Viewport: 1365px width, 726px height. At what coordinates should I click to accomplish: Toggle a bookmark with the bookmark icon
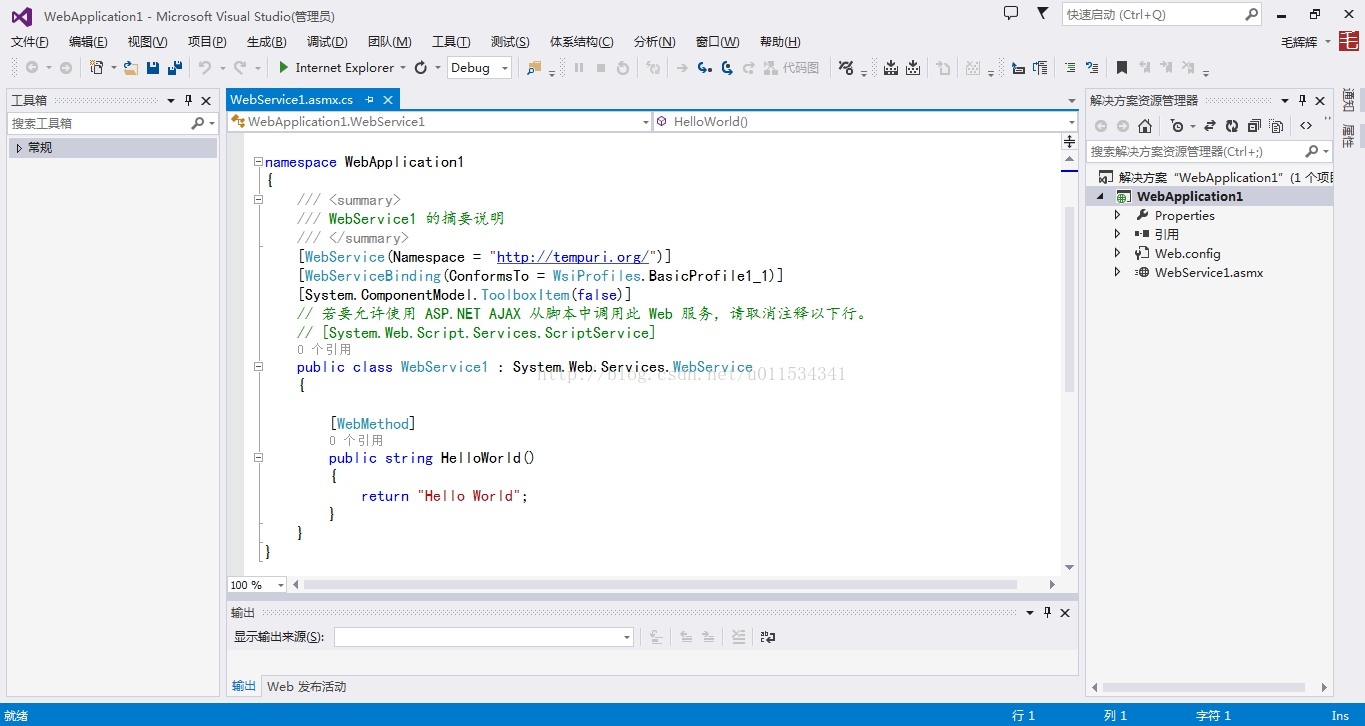[x=1122, y=68]
